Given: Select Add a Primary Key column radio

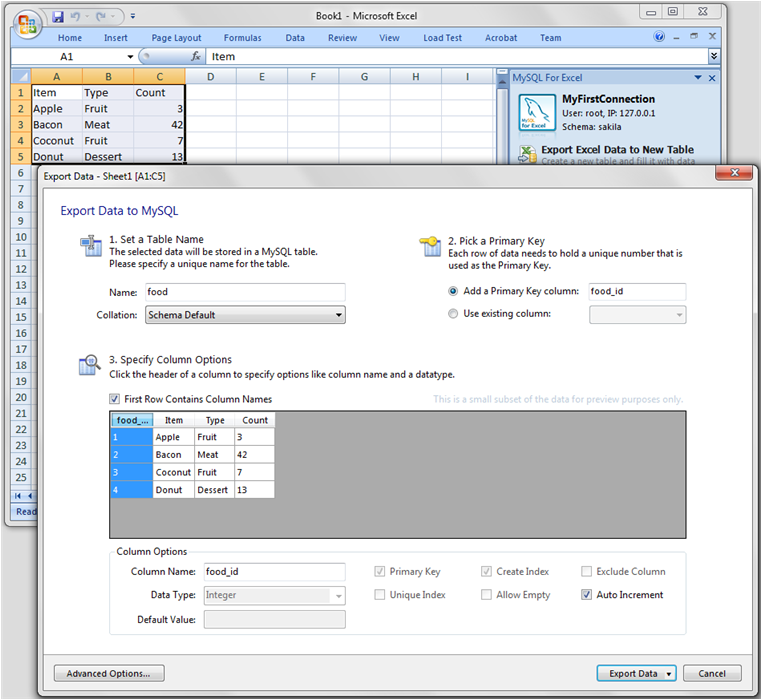Looking at the screenshot, I should click(x=453, y=291).
